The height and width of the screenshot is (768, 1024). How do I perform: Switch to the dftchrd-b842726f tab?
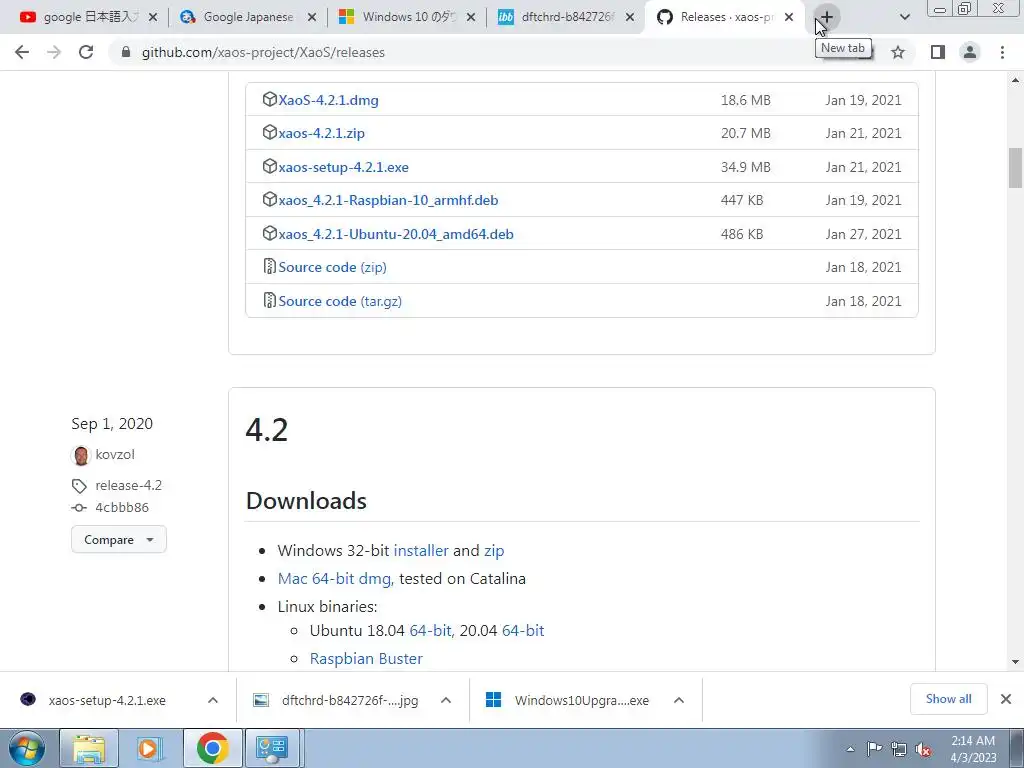(x=566, y=17)
